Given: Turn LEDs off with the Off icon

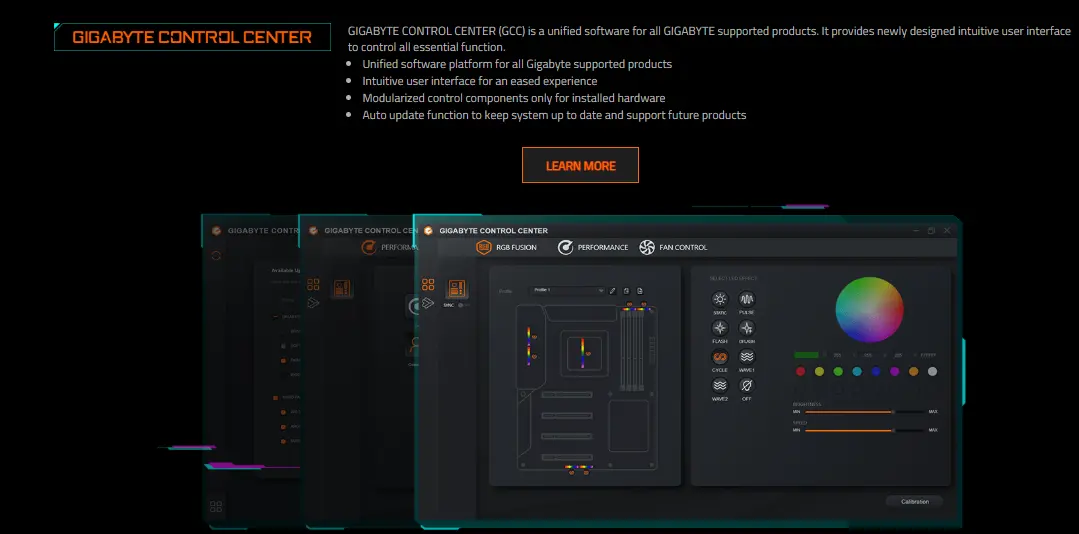Looking at the screenshot, I should point(747,385).
